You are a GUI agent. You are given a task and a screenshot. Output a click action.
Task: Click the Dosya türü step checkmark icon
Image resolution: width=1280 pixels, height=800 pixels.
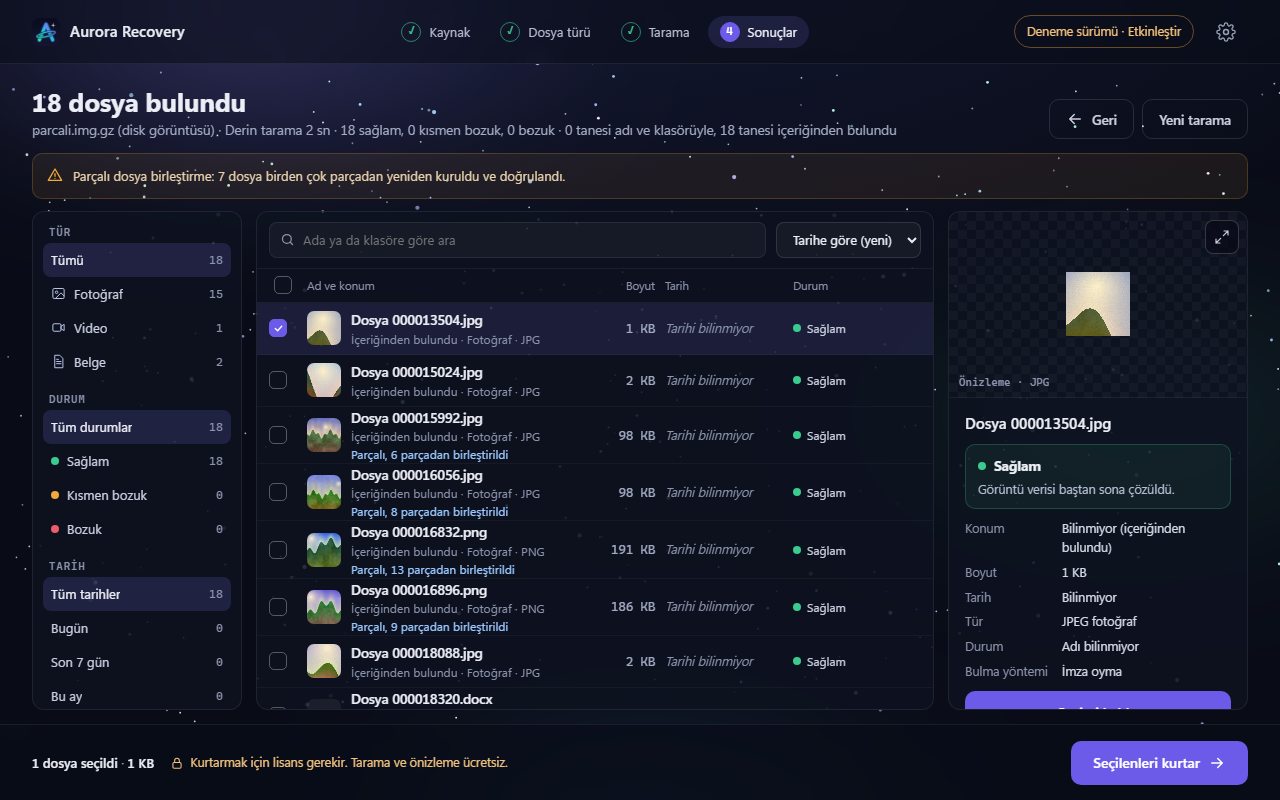point(510,32)
